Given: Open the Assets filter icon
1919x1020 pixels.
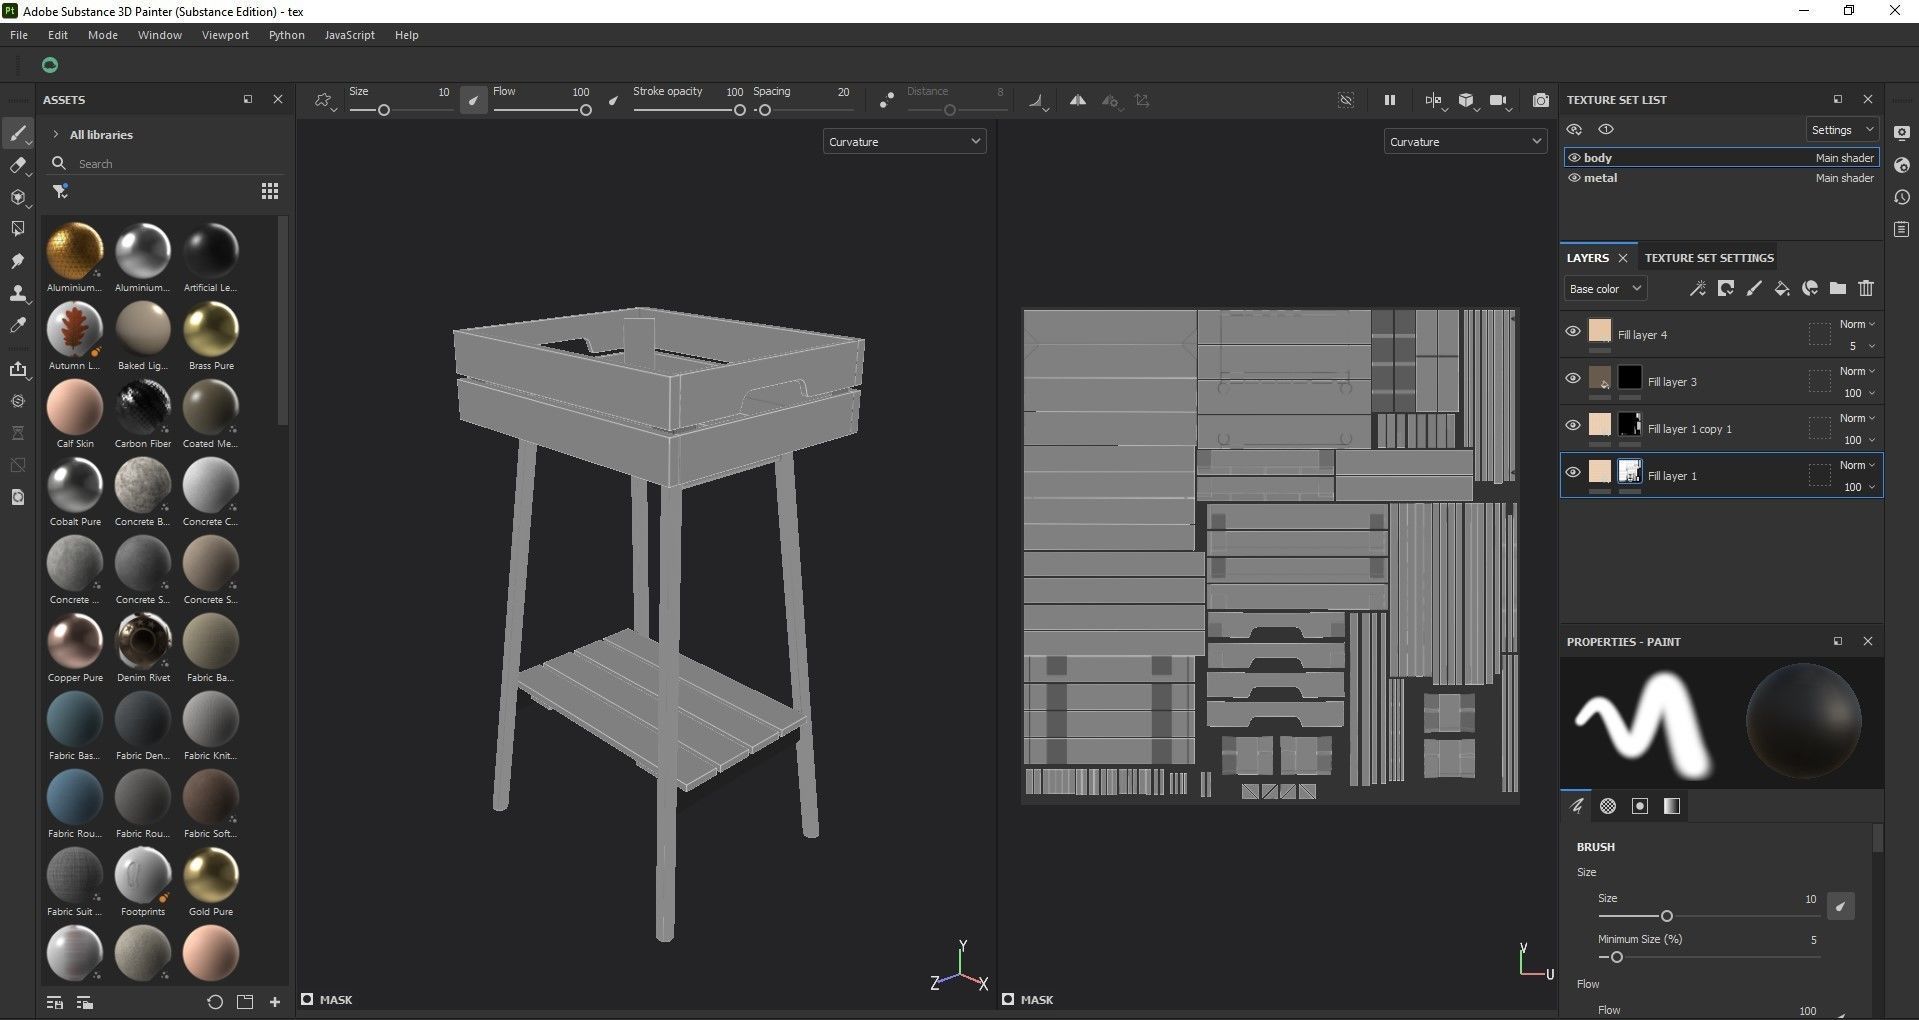Looking at the screenshot, I should point(60,191).
